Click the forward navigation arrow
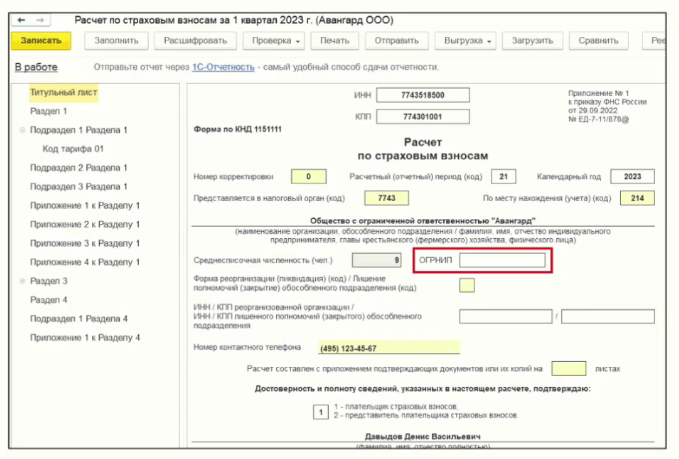The height and width of the screenshot is (459, 679). [40, 20]
